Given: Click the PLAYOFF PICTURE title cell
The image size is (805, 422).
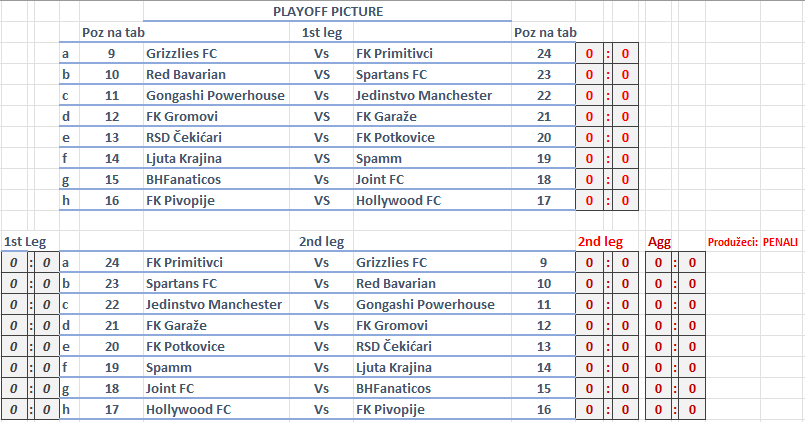Looking at the screenshot, I should pos(327,11).
